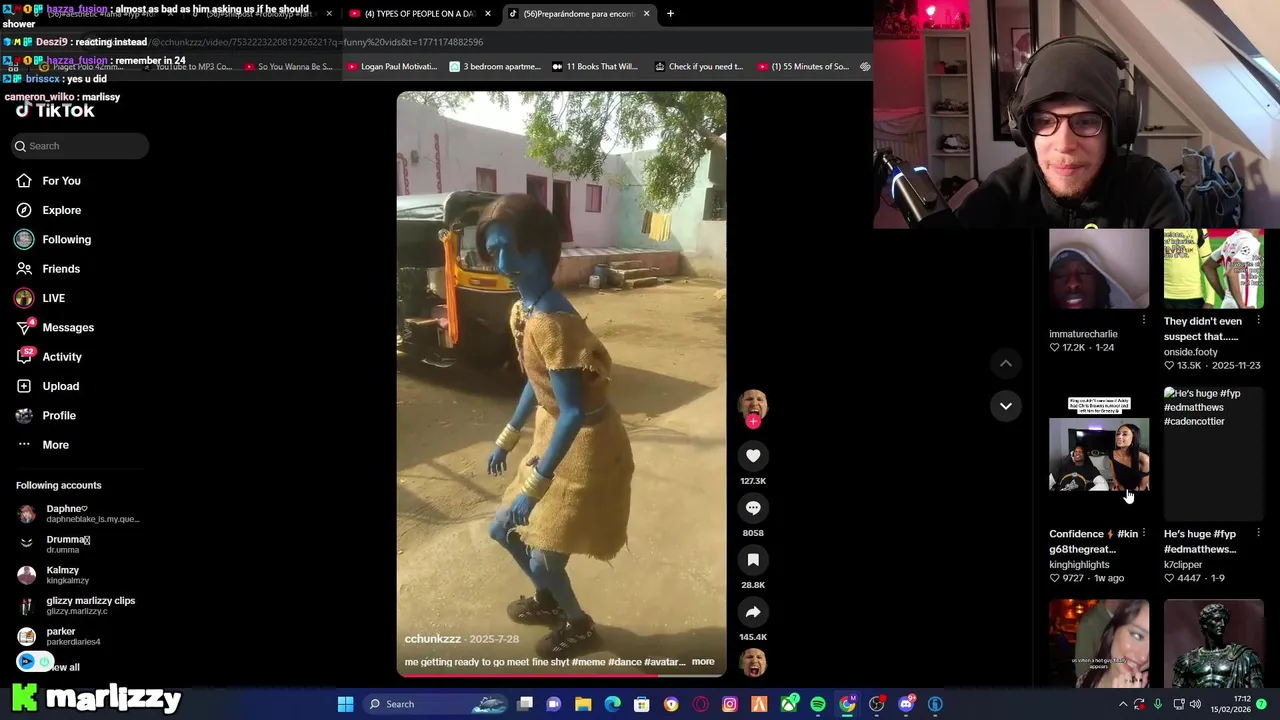
Task: Click the video progress bar
Action: 561,675
